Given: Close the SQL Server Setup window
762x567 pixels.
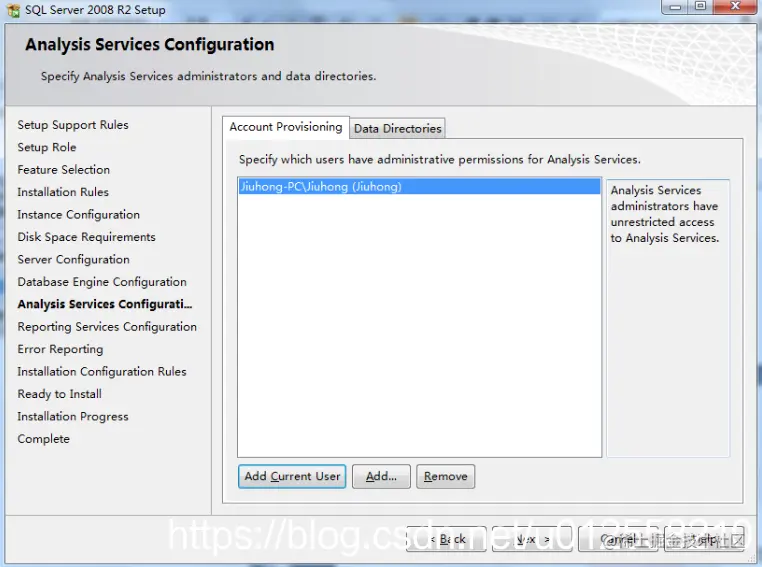Looking at the screenshot, I should click(735, 7).
